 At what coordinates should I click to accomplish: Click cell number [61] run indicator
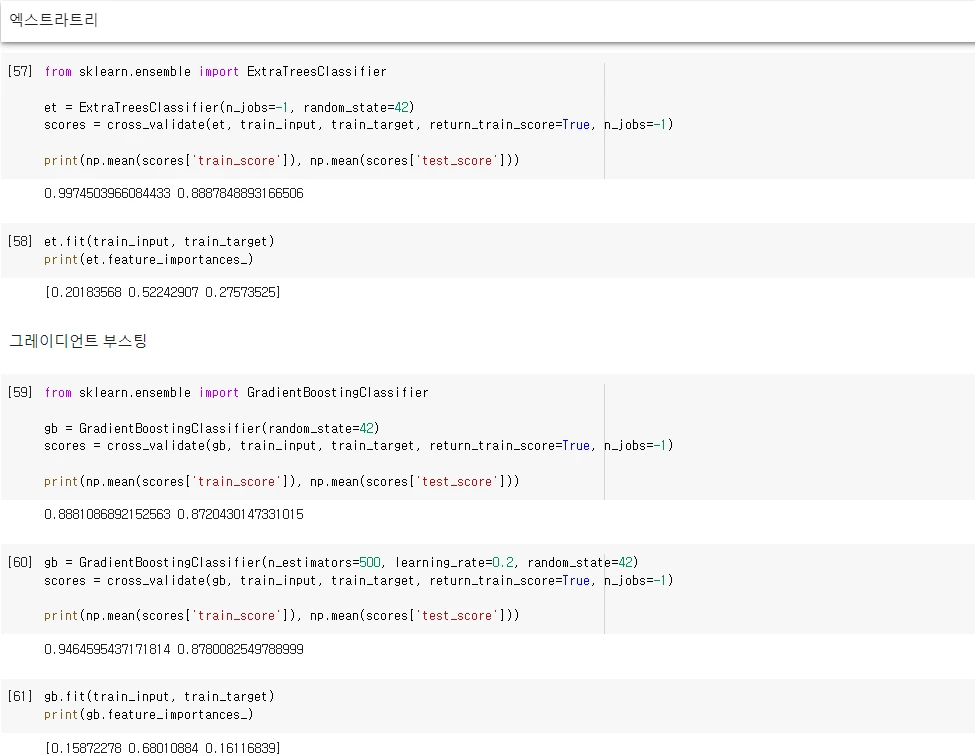(20, 696)
